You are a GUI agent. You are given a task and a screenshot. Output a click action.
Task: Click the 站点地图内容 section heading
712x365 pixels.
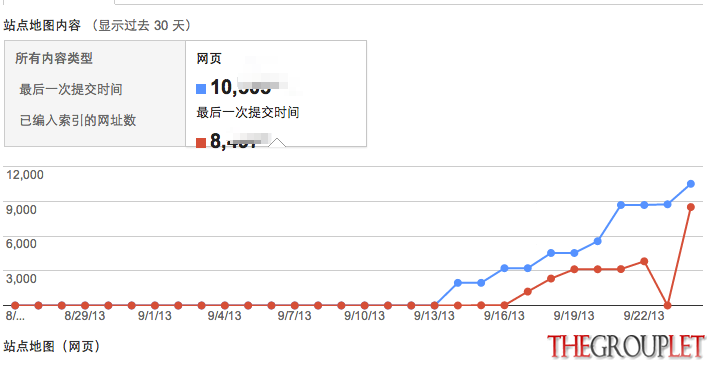pyautogui.click(x=42, y=25)
